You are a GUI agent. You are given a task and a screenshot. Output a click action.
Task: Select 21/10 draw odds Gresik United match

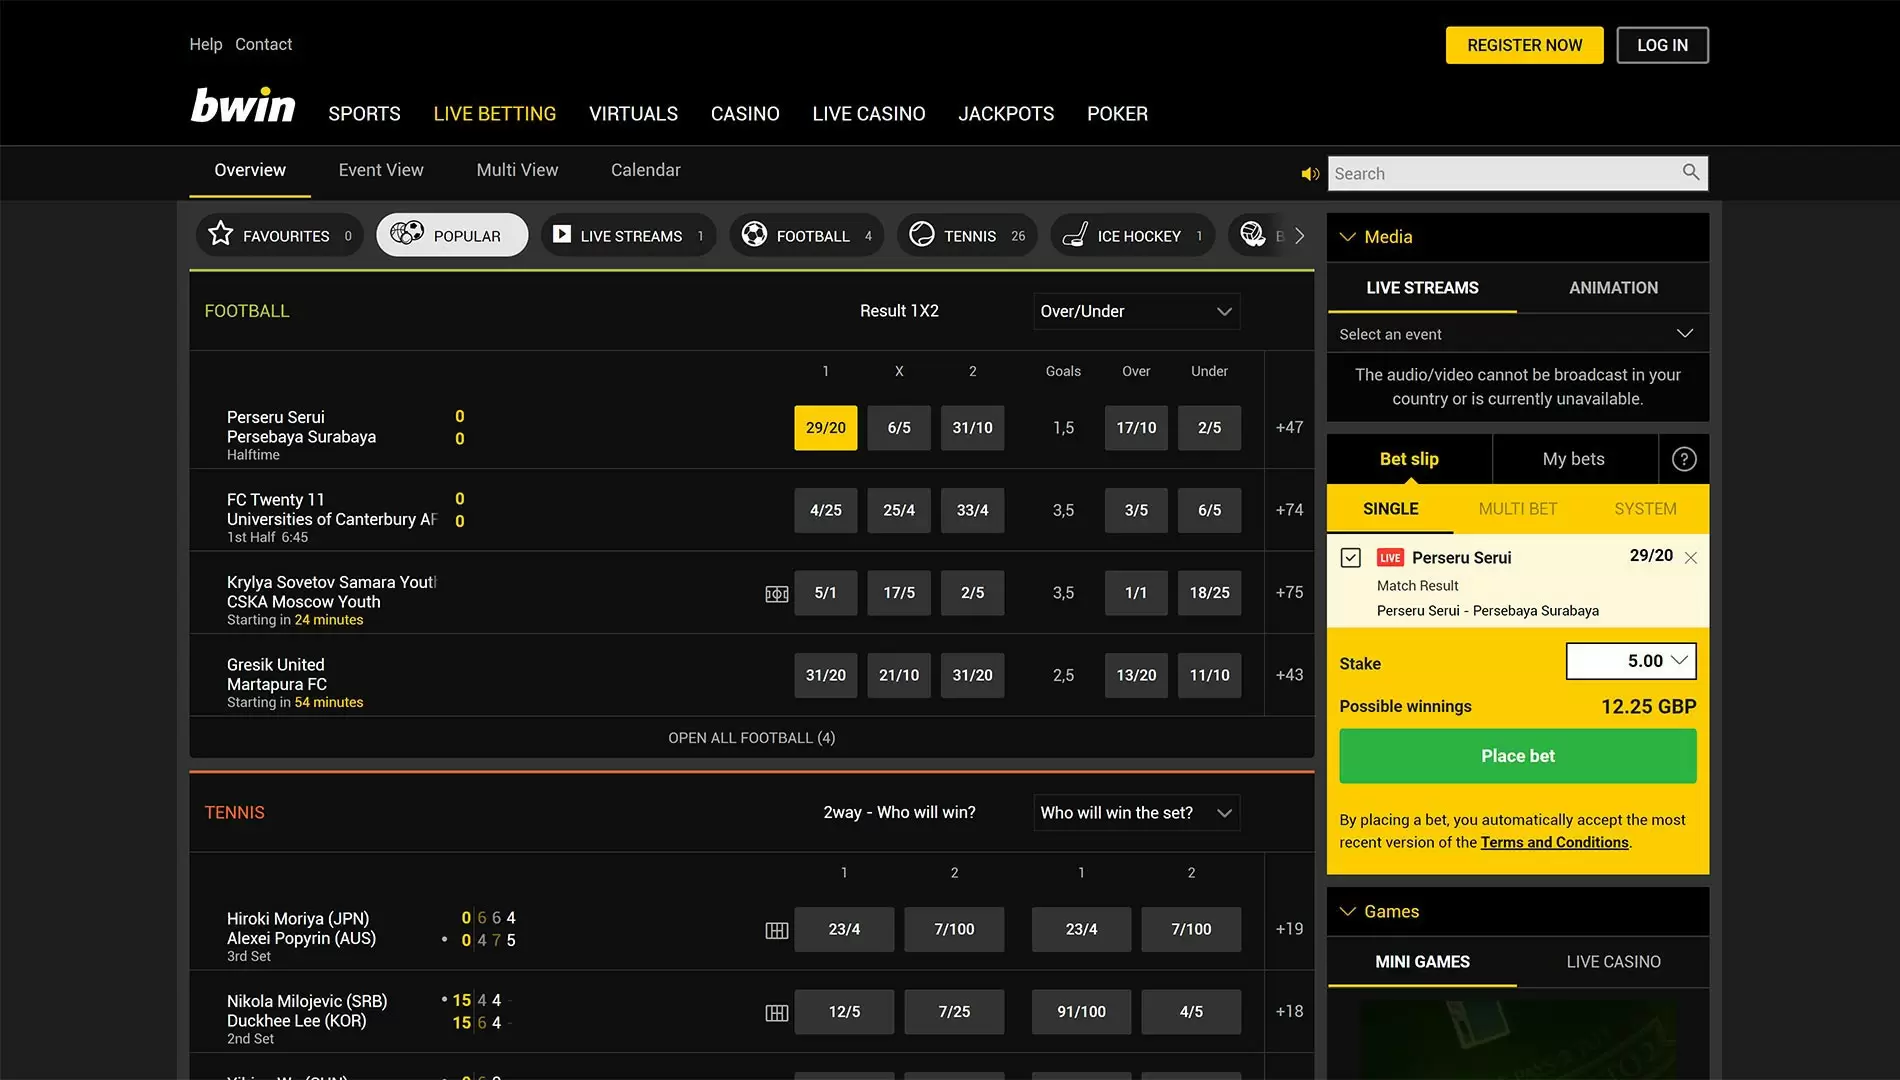[x=899, y=675]
